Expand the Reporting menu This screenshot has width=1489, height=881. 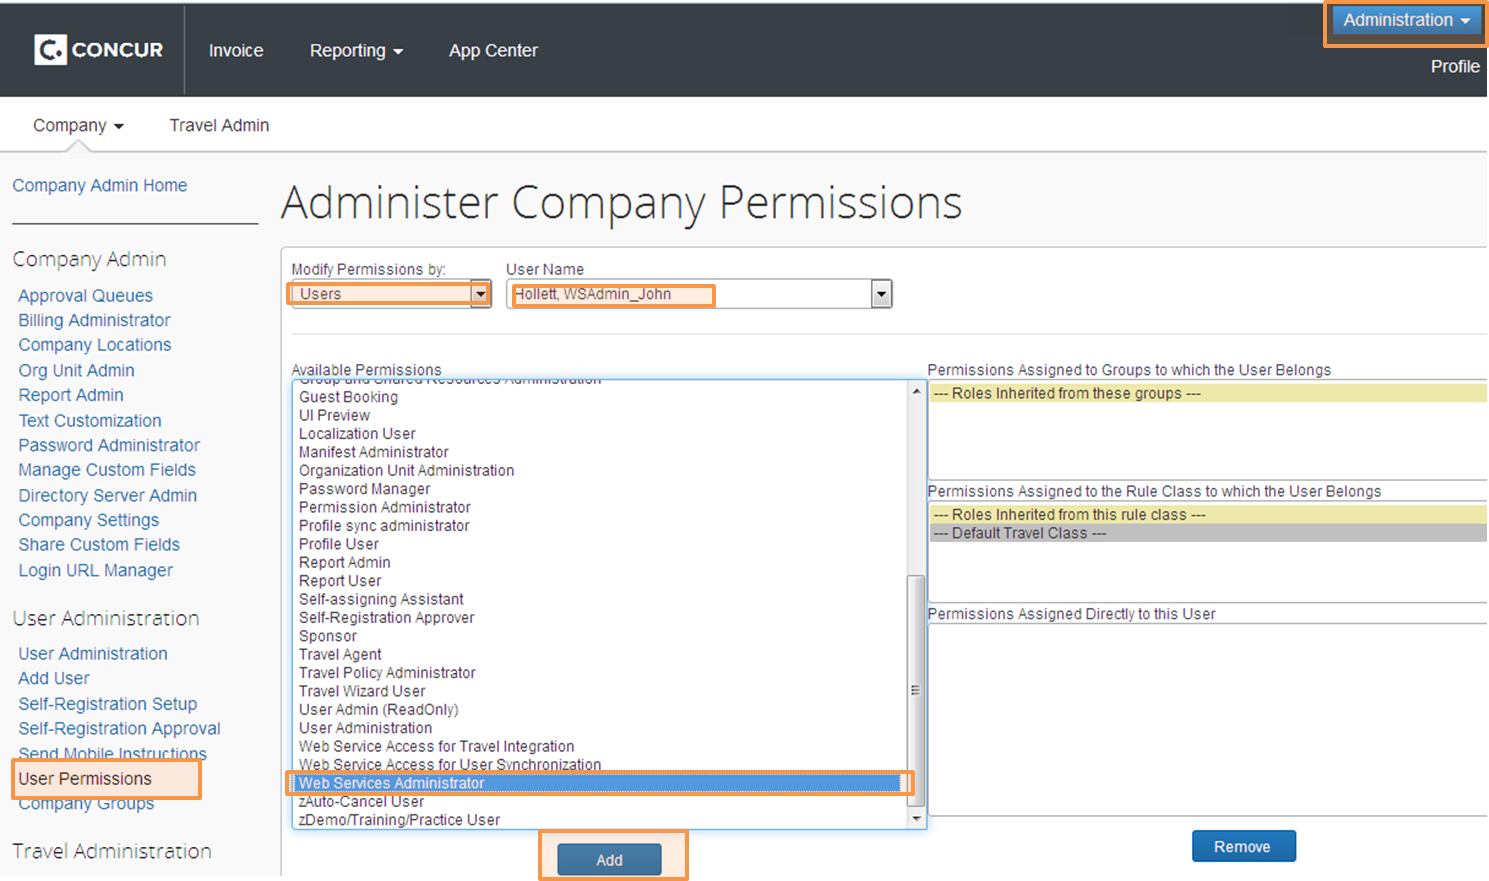pyautogui.click(x=356, y=51)
